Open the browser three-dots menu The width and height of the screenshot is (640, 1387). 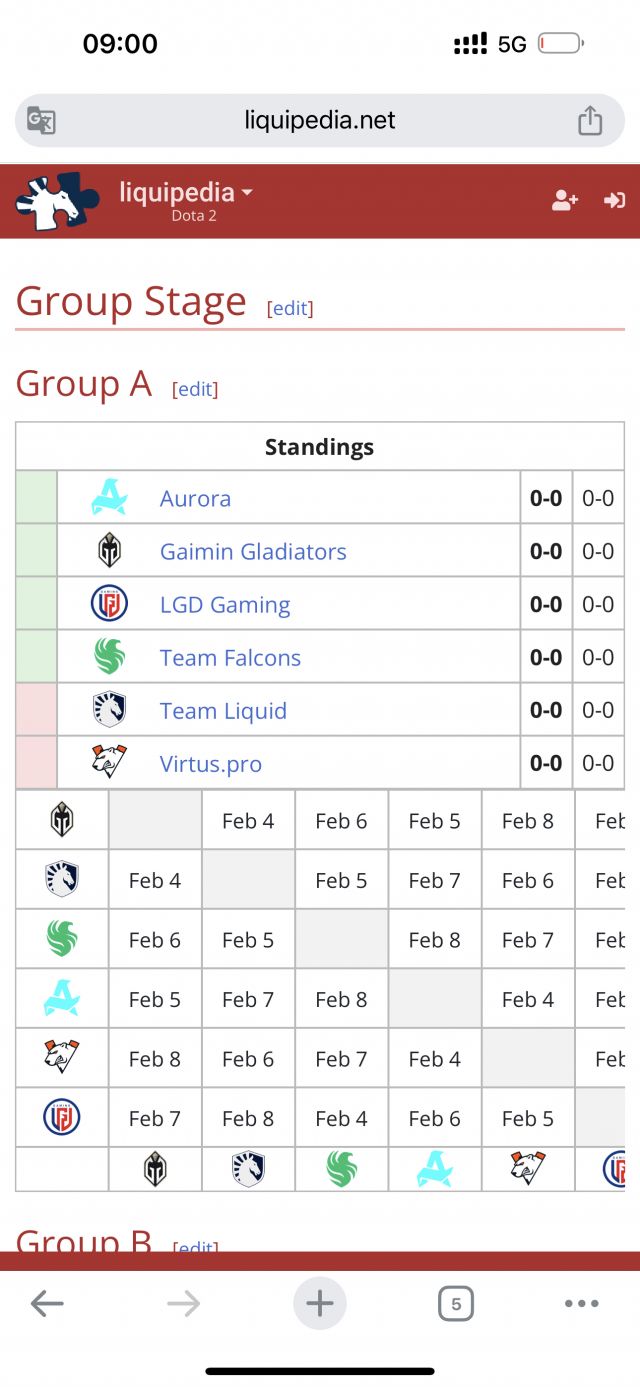(x=581, y=1304)
